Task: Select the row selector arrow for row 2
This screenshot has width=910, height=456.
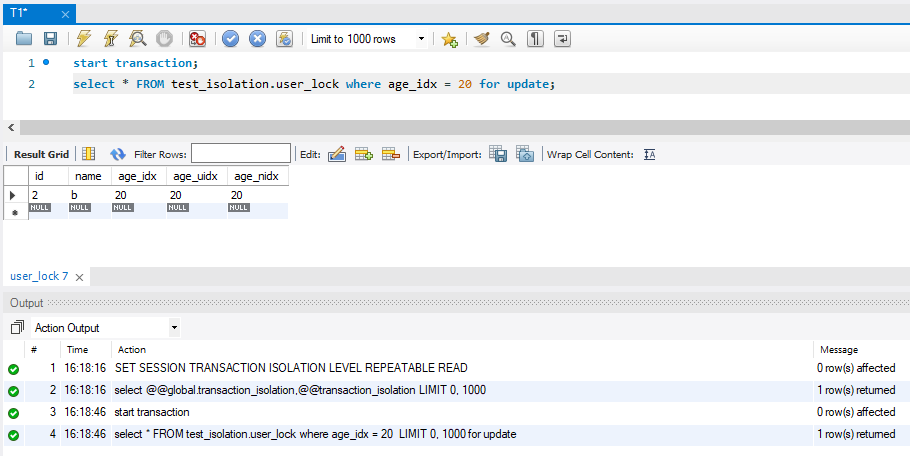Action: point(13,195)
